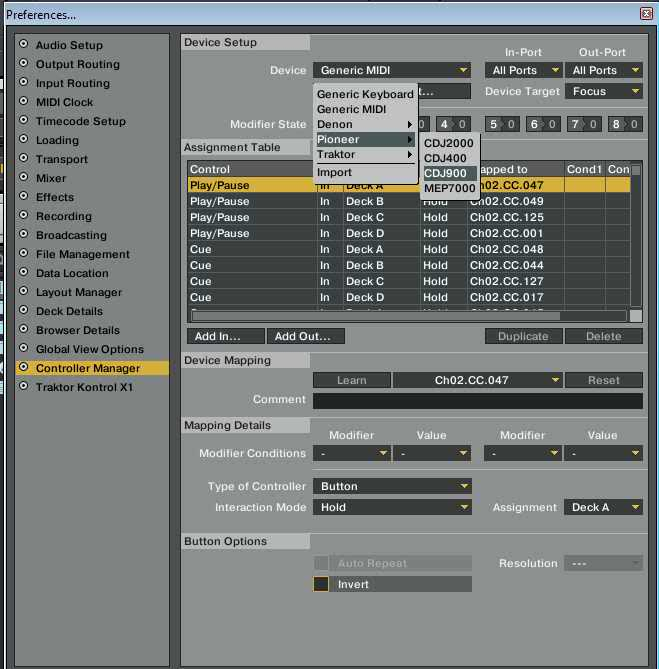Open Broadcasting preferences page
This screenshot has width=659, height=669.
tap(70, 235)
